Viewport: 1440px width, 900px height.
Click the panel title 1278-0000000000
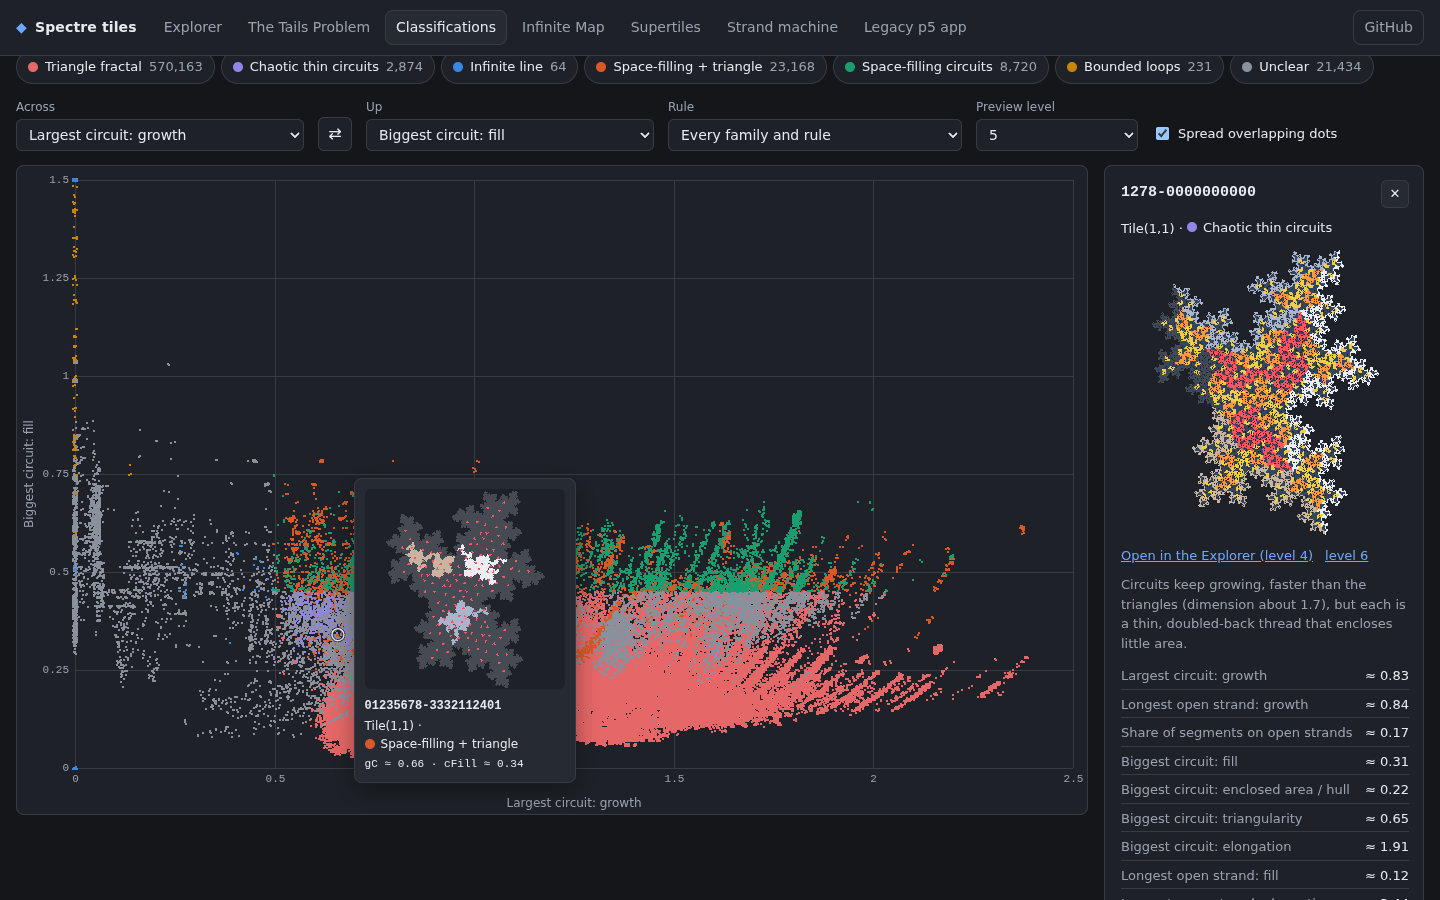click(1188, 192)
